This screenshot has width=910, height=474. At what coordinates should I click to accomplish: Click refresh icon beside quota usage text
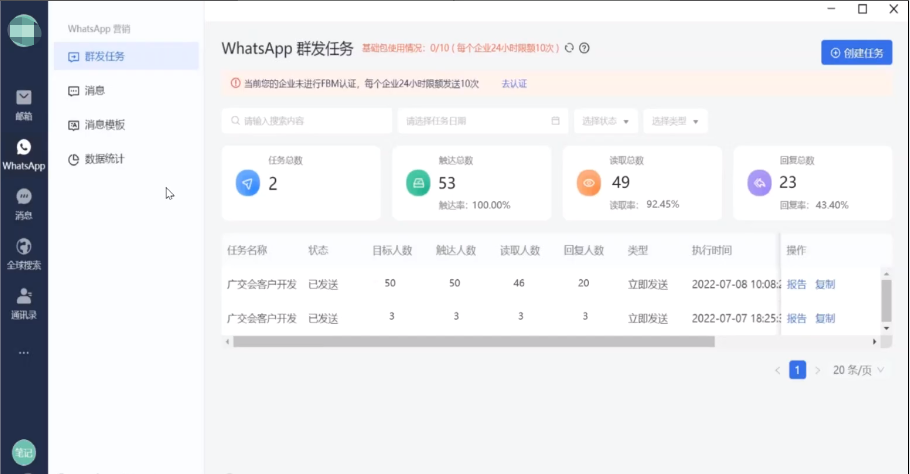pyautogui.click(x=569, y=48)
